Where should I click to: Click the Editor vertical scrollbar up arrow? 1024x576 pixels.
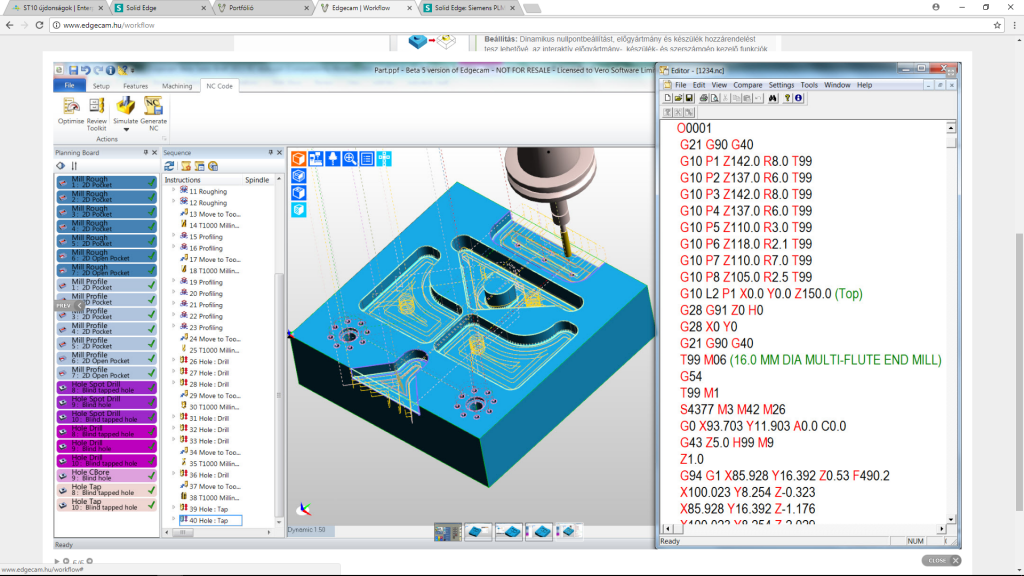[x=951, y=128]
